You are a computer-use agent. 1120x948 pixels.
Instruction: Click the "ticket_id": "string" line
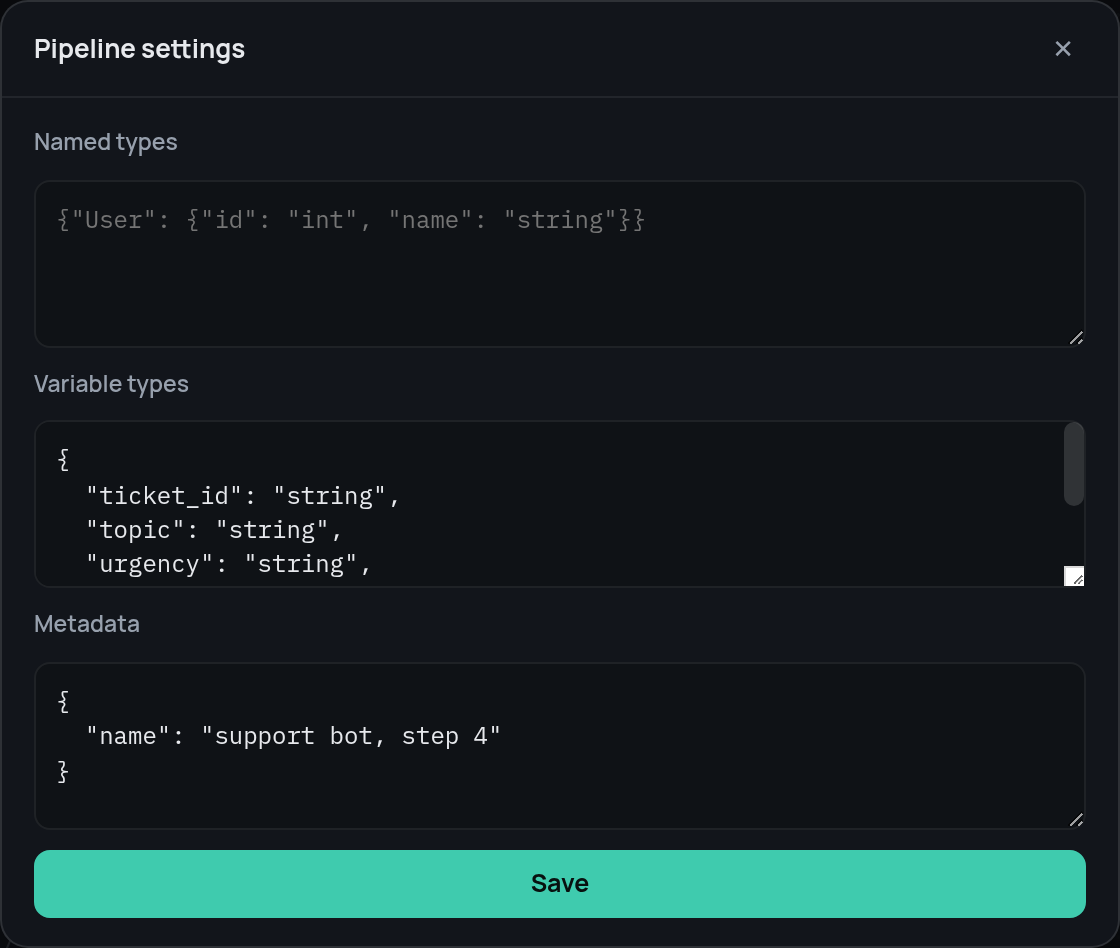coord(242,496)
